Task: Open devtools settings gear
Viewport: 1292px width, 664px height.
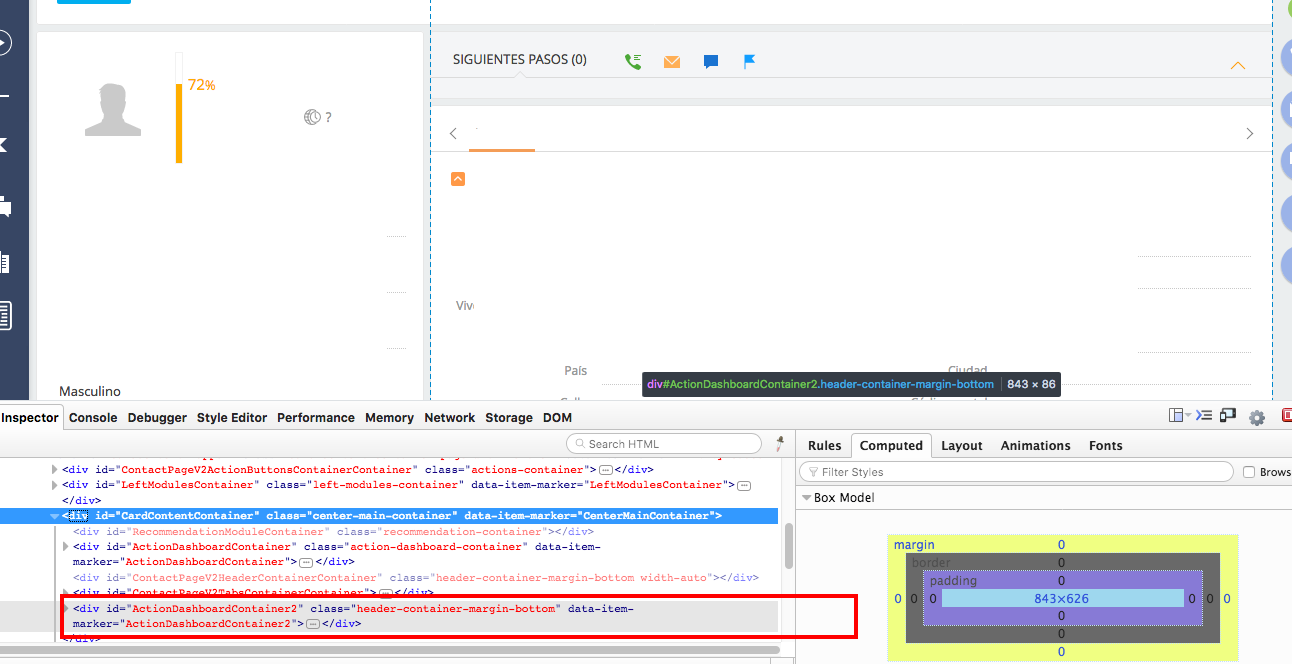Action: point(1257,417)
